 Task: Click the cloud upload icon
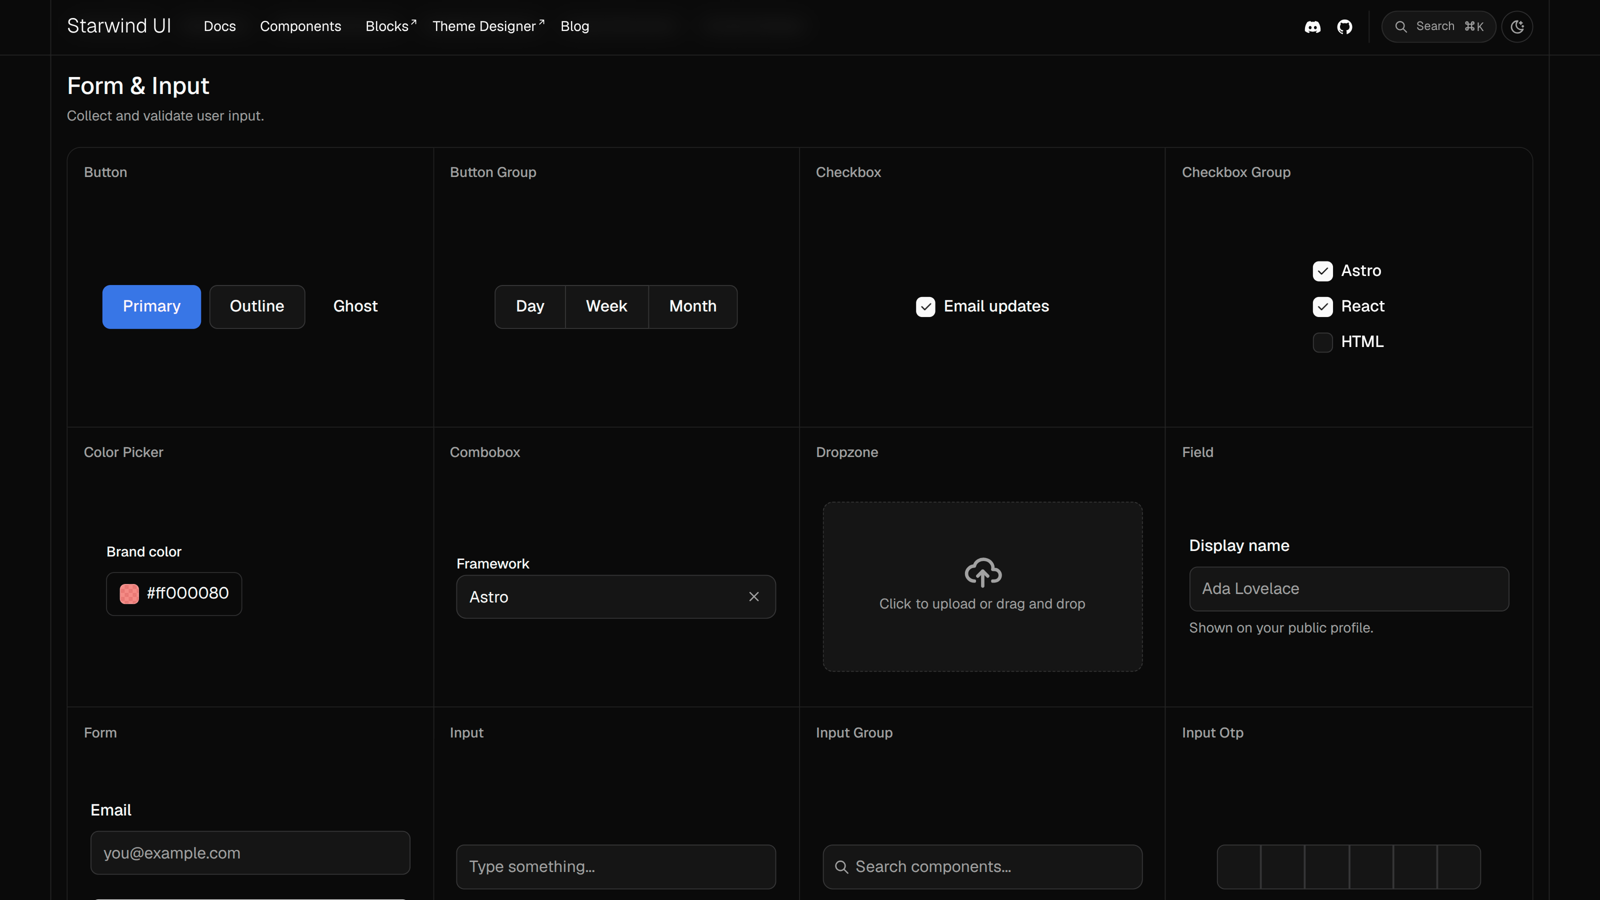click(x=983, y=572)
